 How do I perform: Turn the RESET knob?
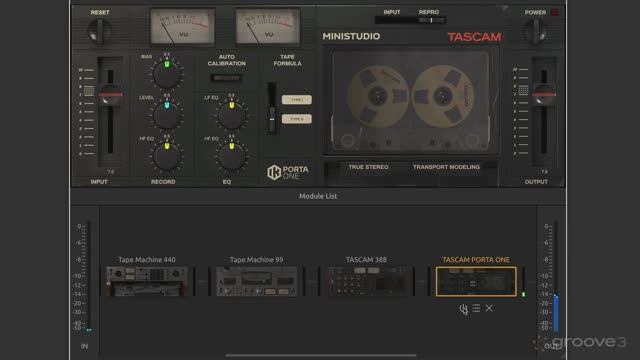click(99, 31)
